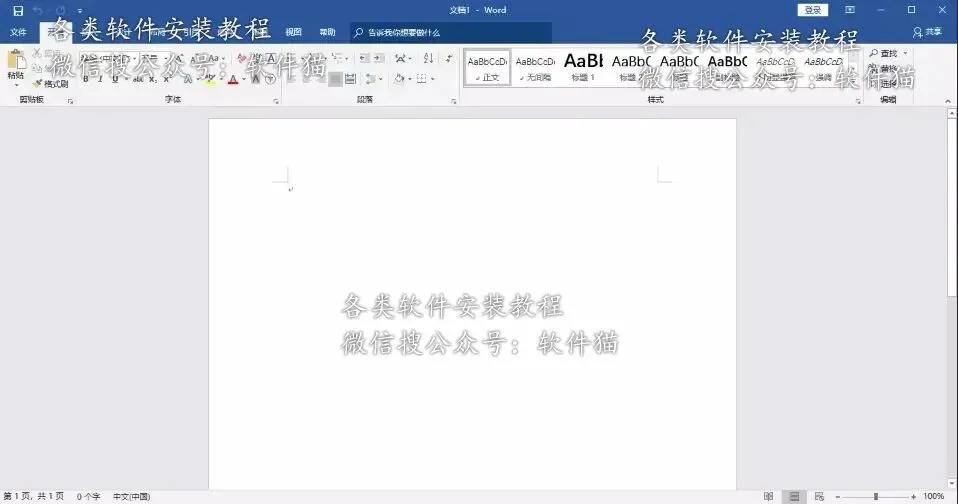Click the 共享 (Share) button
Image resolution: width=958 pixels, height=504 pixels.
927,32
